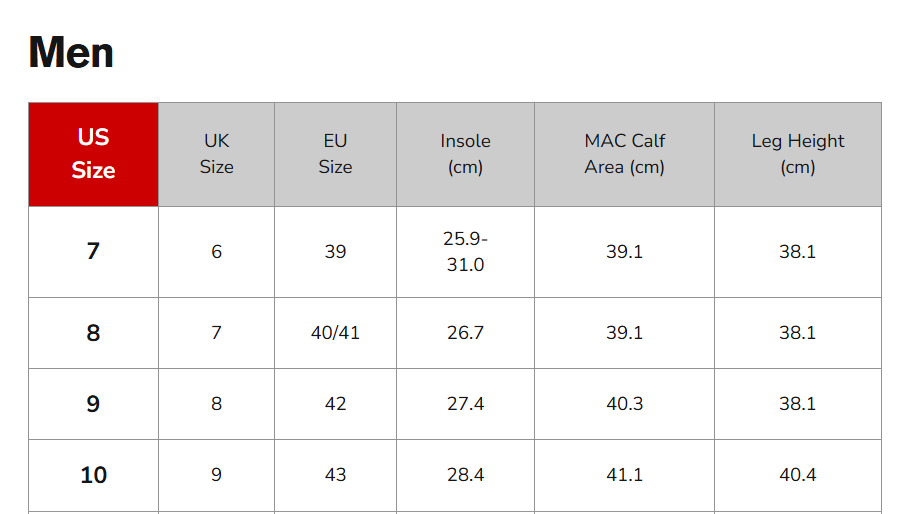Click the 40.3 calf area cell
This screenshot has height=514, width=910.
(624, 404)
